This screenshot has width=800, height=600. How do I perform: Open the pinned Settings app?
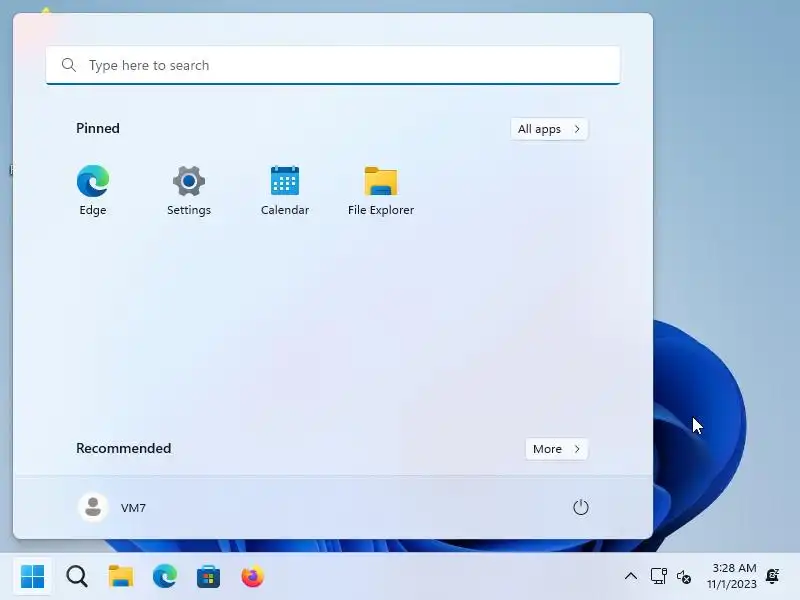click(189, 190)
